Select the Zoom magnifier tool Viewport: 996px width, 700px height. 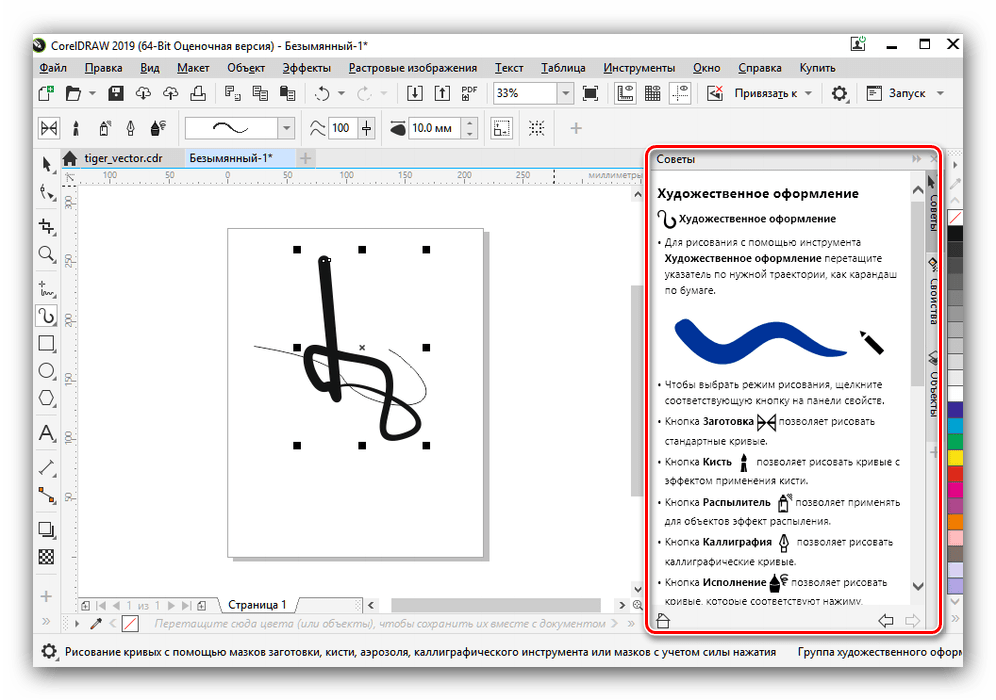click(x=46, y=255)
